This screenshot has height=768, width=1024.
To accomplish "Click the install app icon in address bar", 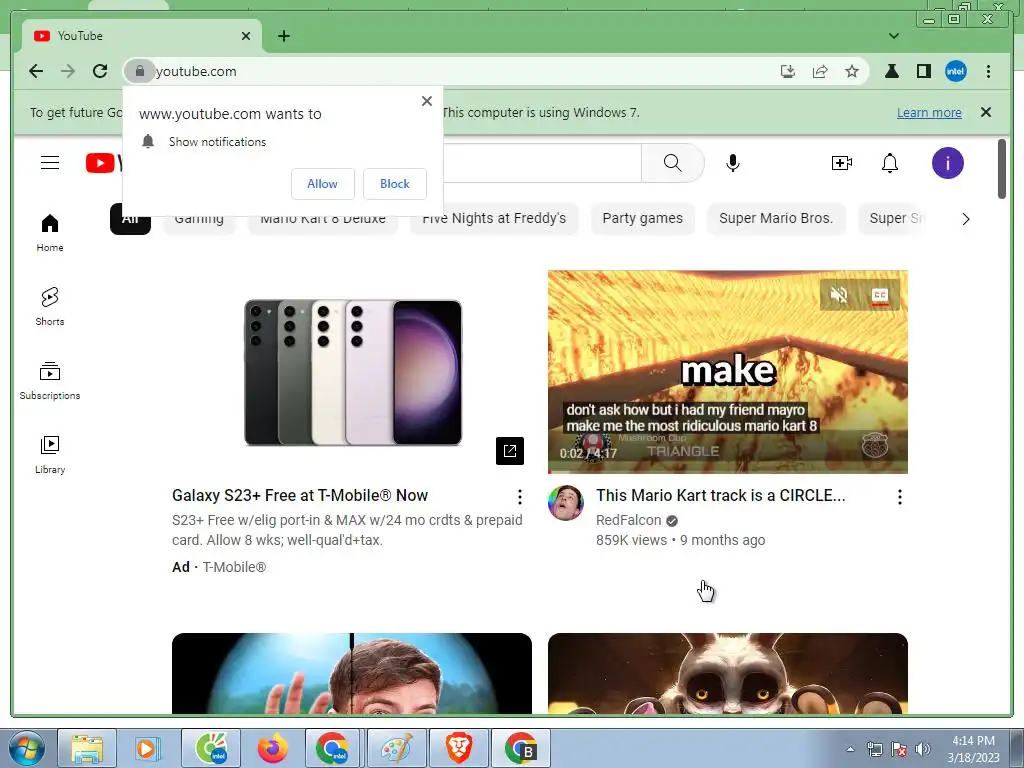I will (788, 71).
